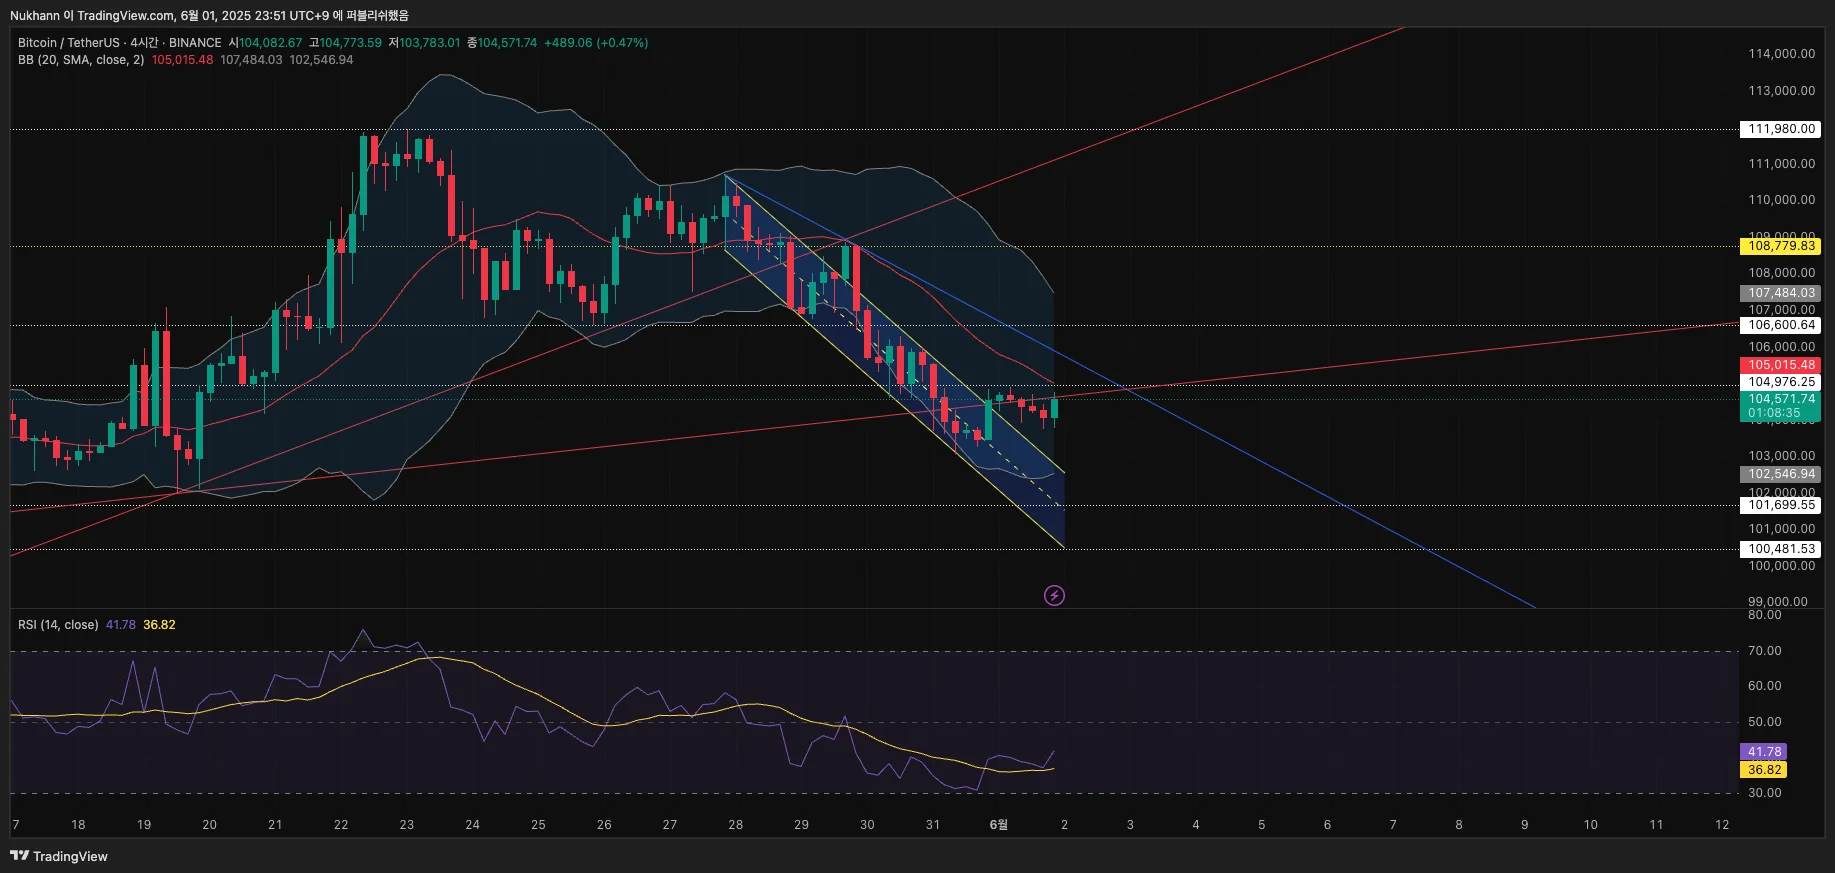Click the 106,600.64 price level label
The height and width of the screenshot is (873, 1835).
(x=1780, y=325)
